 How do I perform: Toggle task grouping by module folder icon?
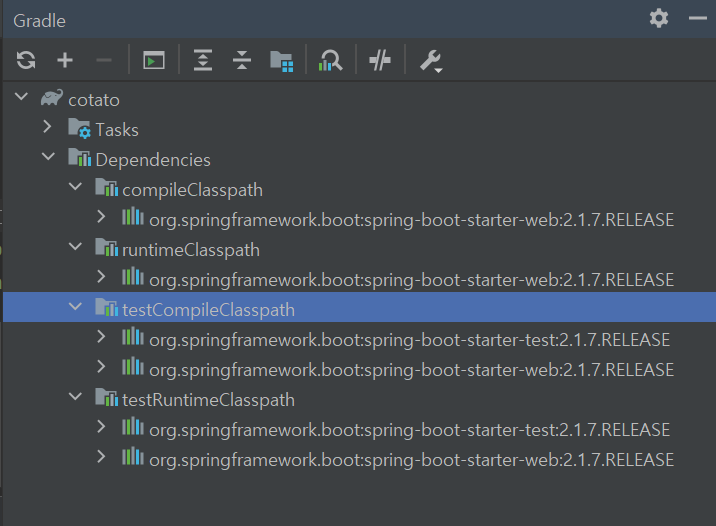pos(282,61)
